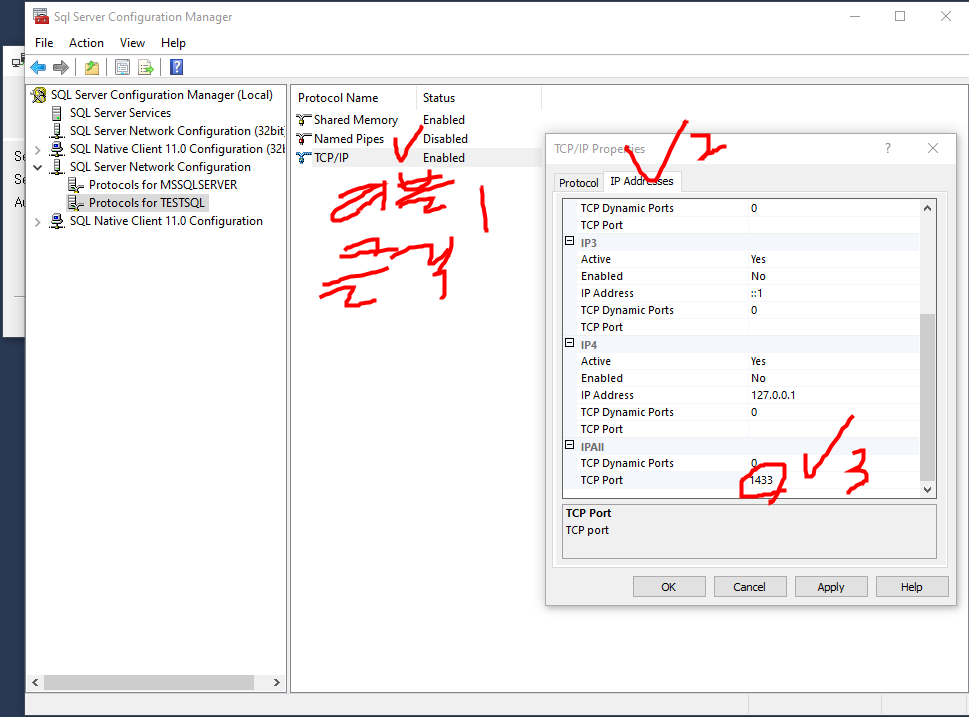Click the tree pane horizontal scrollbar thumb
The height and width of the screenshot is (717, 969).
(149, 682)
